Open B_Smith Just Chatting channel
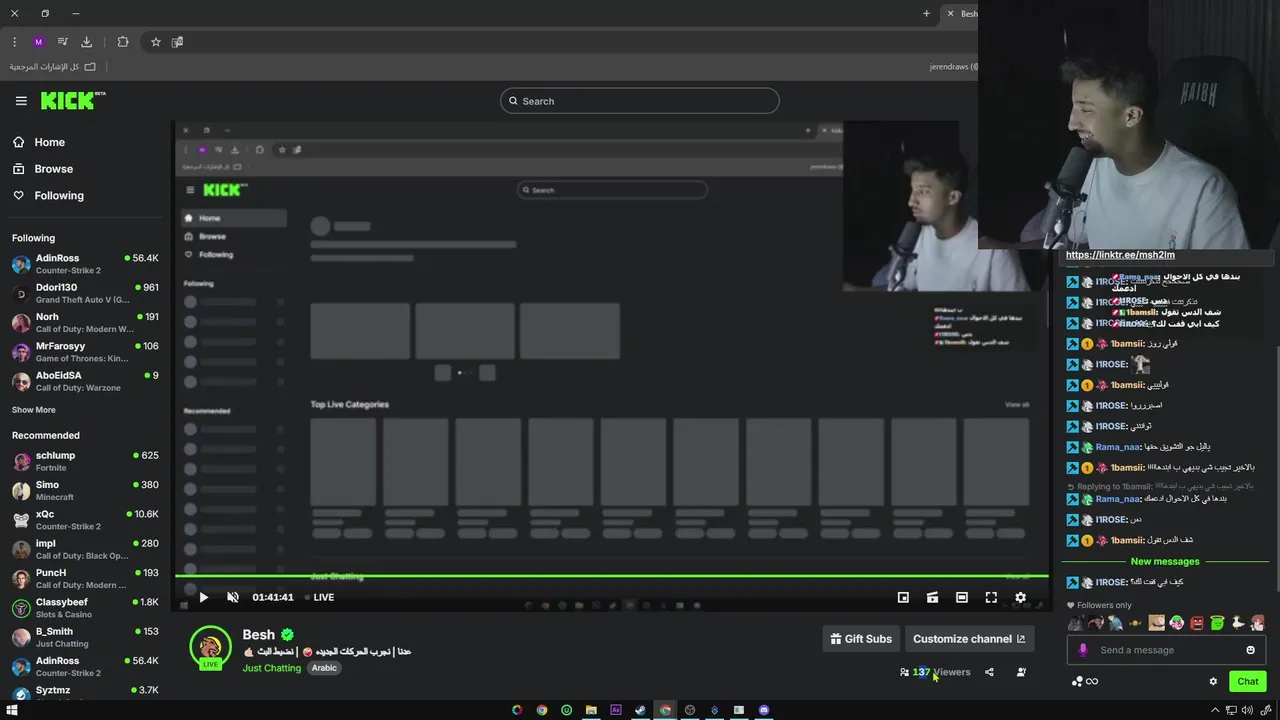 coord(85,637)
